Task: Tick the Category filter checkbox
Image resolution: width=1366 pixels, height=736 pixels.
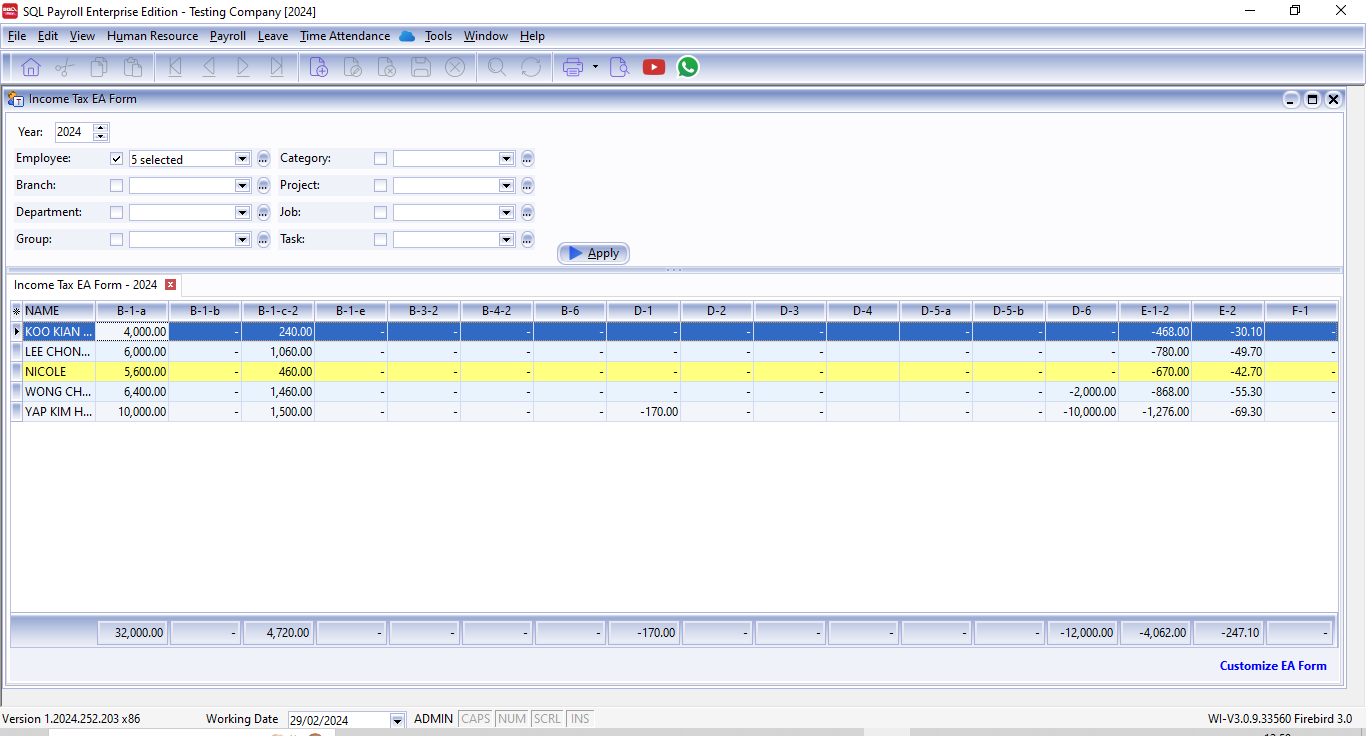Action: 380,159
